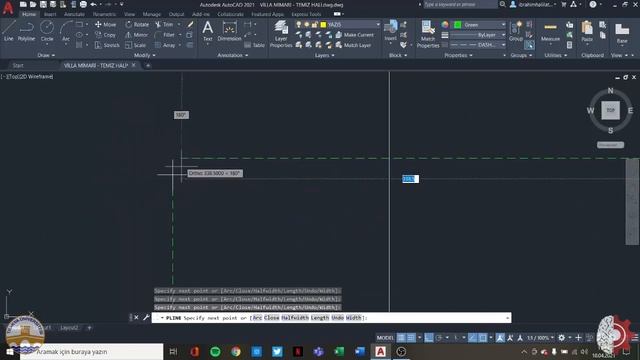Click the search magnifier icon in title bar
Screen dimensions: 640x360
[x=502, y=4]
